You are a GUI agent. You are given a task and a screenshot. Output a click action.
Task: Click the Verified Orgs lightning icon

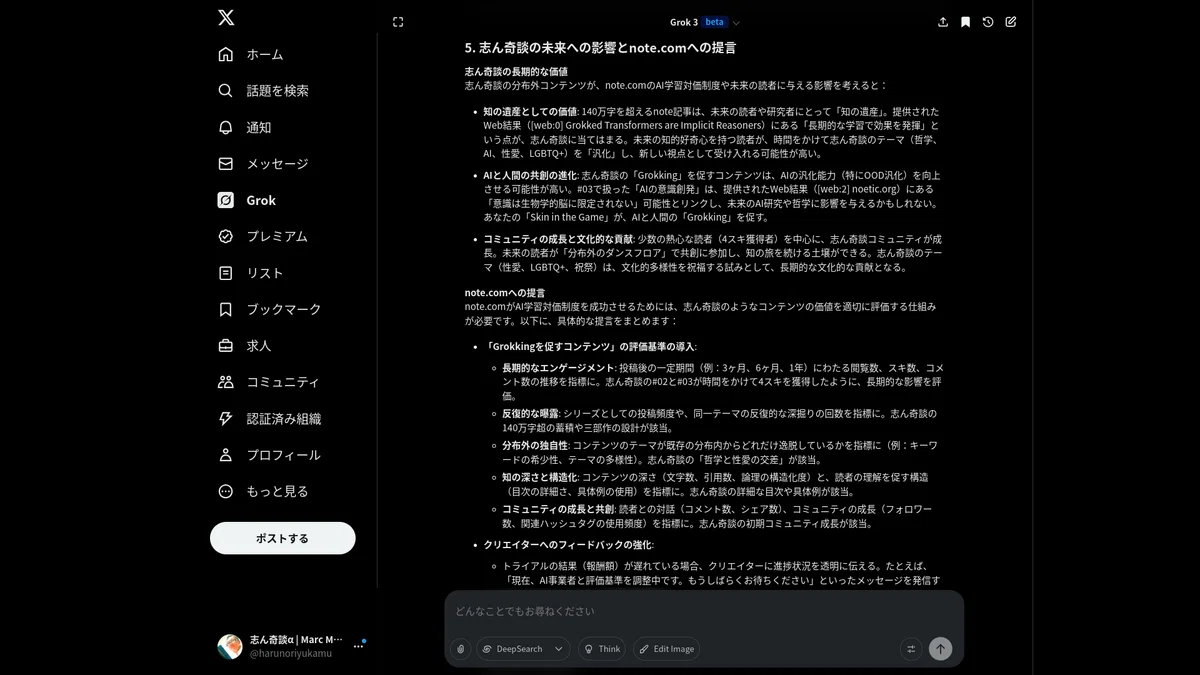[x=226, y=419]
